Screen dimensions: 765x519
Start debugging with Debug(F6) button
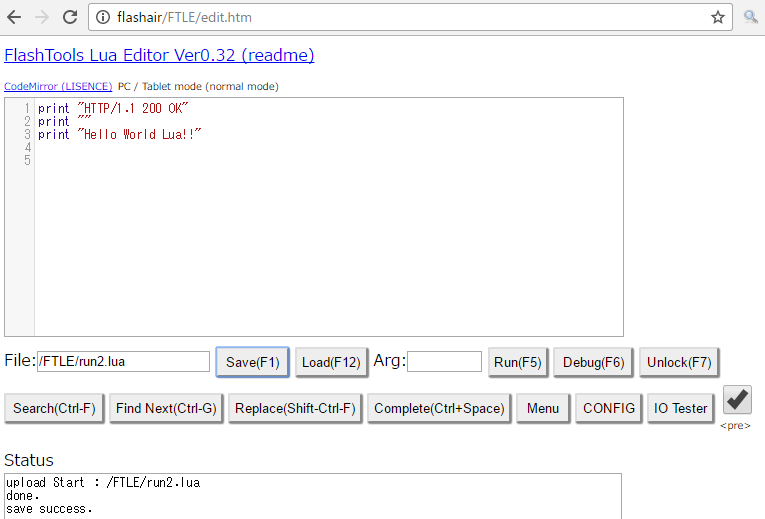coord(593,362)
